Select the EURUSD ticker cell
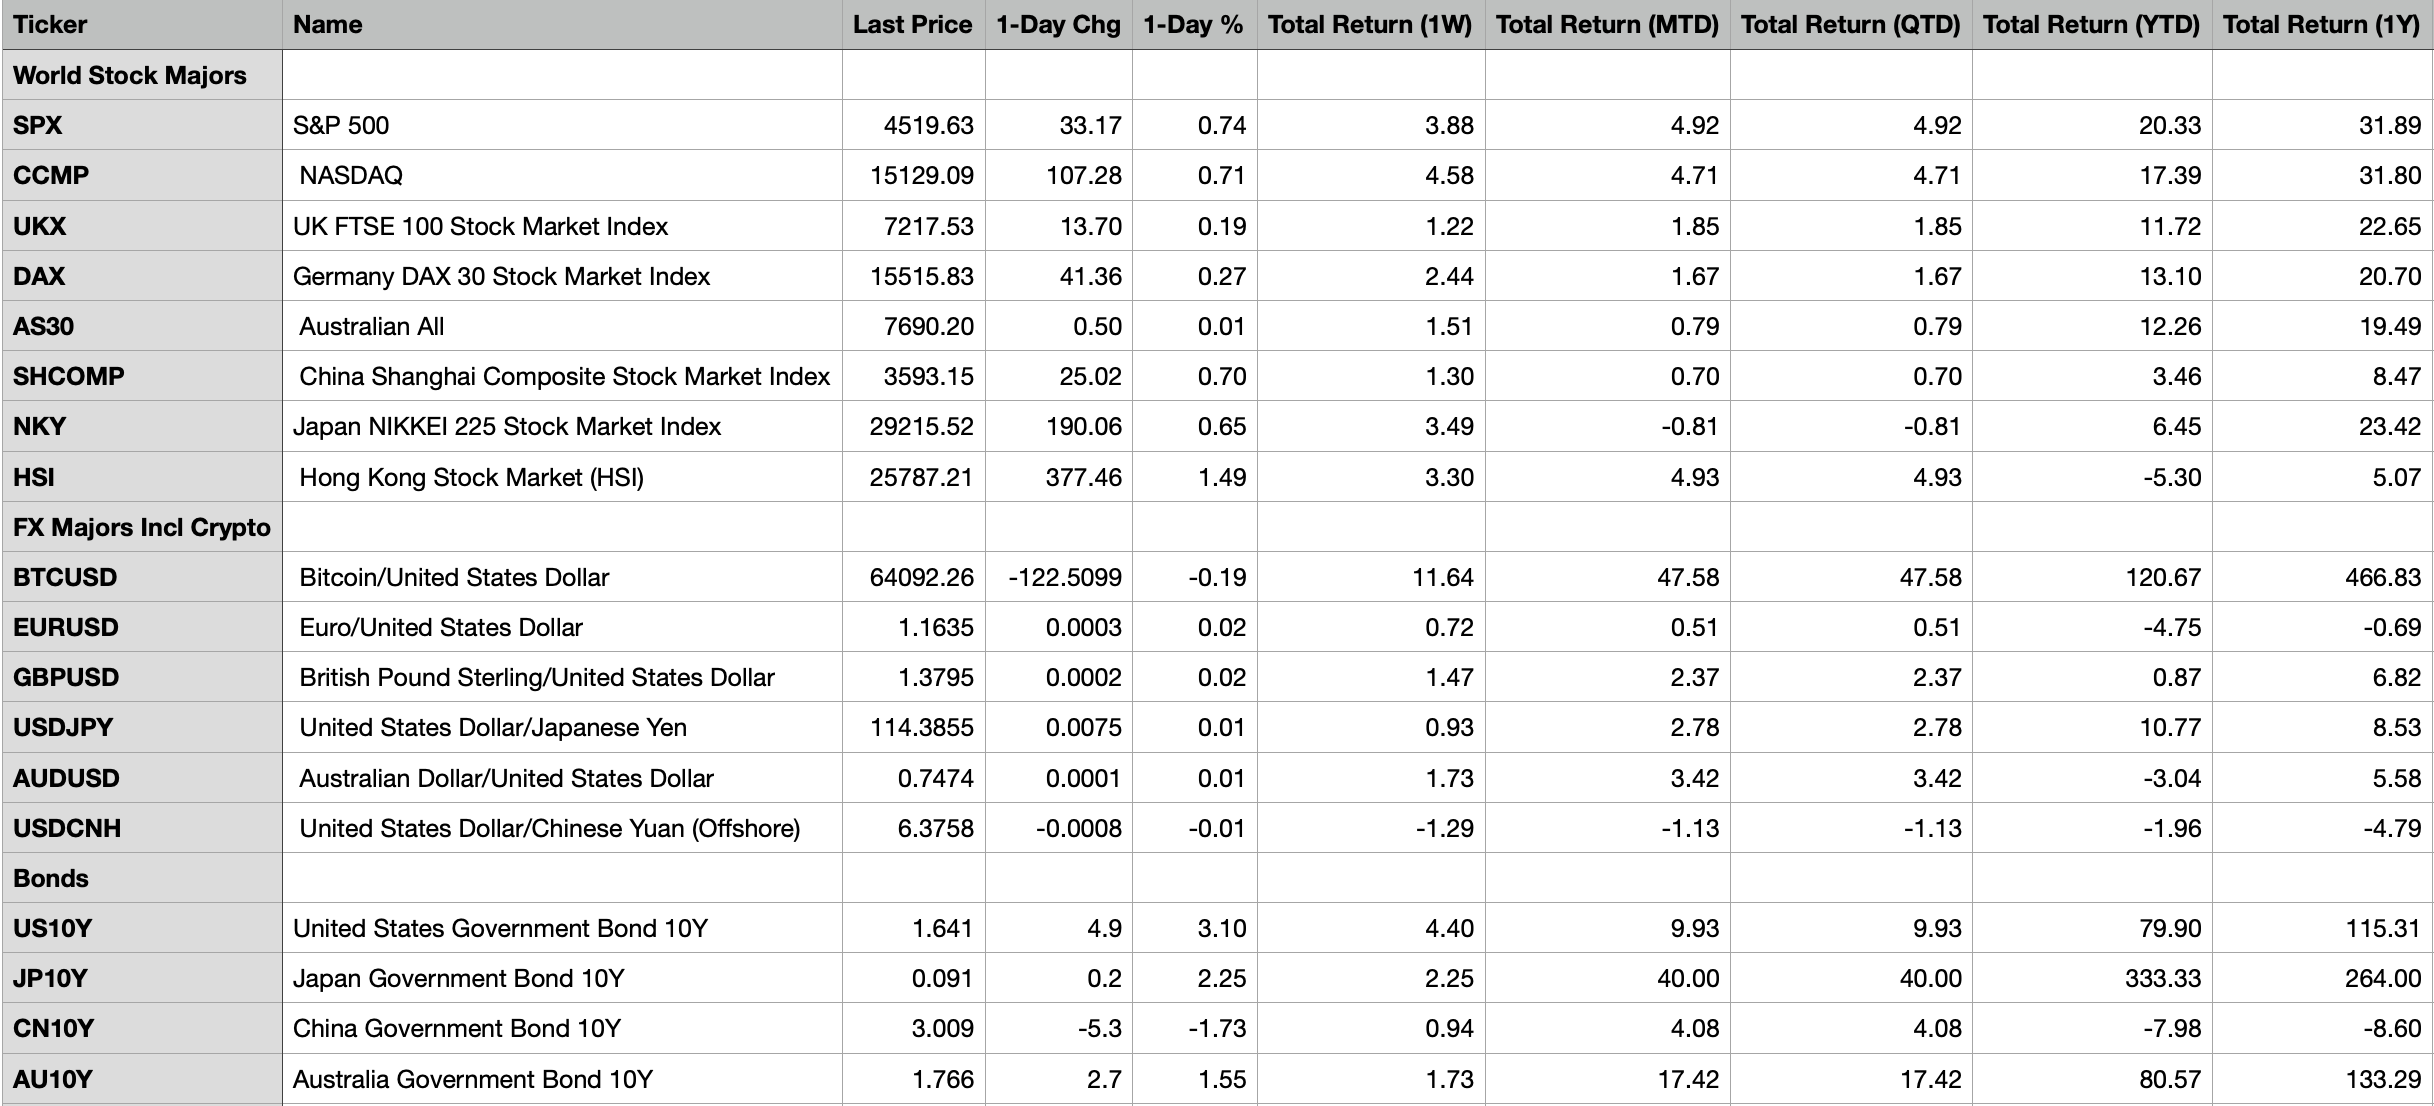This screenshot has height=1106, width=2434. [142, 627]
